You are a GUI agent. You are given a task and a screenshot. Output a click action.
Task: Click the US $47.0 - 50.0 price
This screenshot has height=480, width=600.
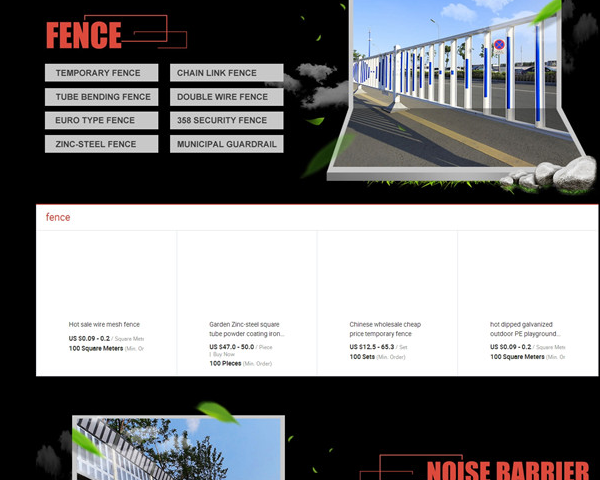click(x=232, y=346)
